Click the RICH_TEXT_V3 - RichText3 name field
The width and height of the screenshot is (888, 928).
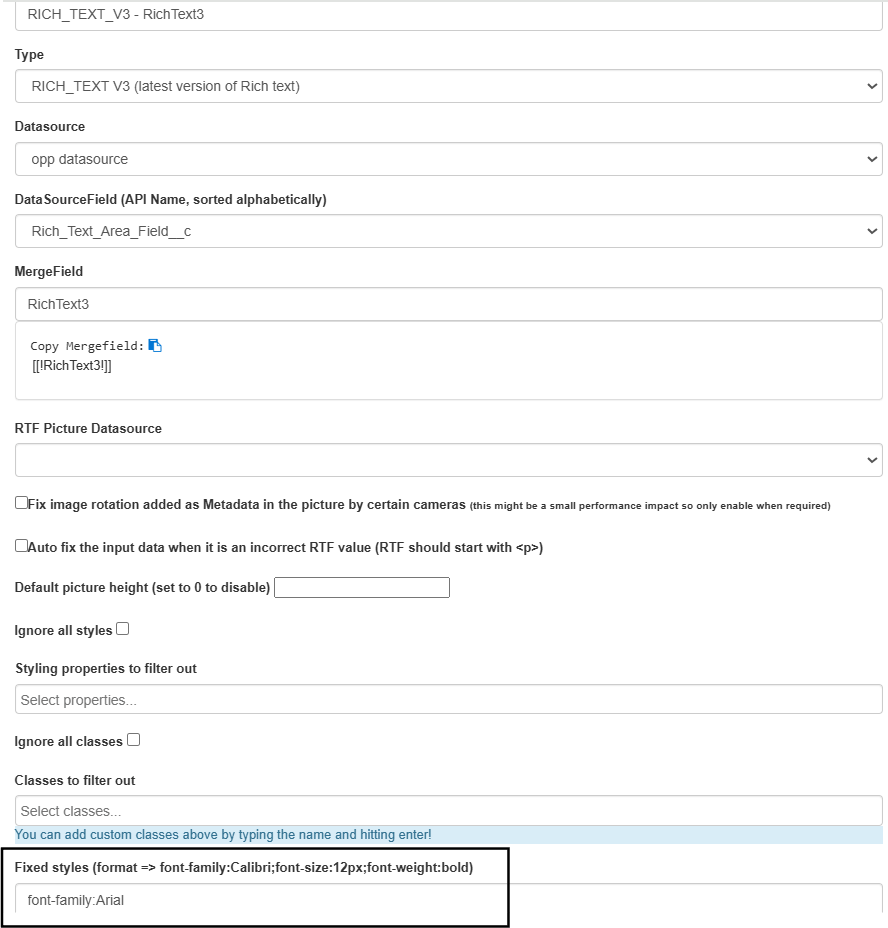pyautogui.click(x=449, y=15)
